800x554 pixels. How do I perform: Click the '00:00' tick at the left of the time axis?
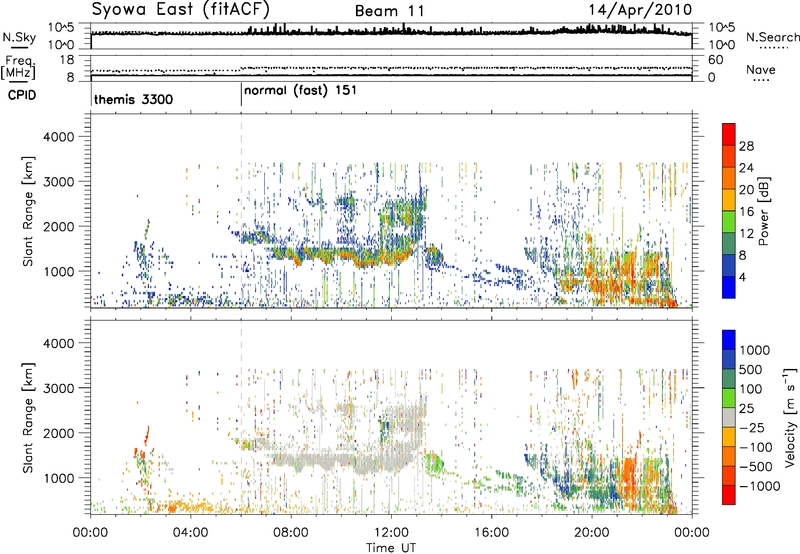90,533
